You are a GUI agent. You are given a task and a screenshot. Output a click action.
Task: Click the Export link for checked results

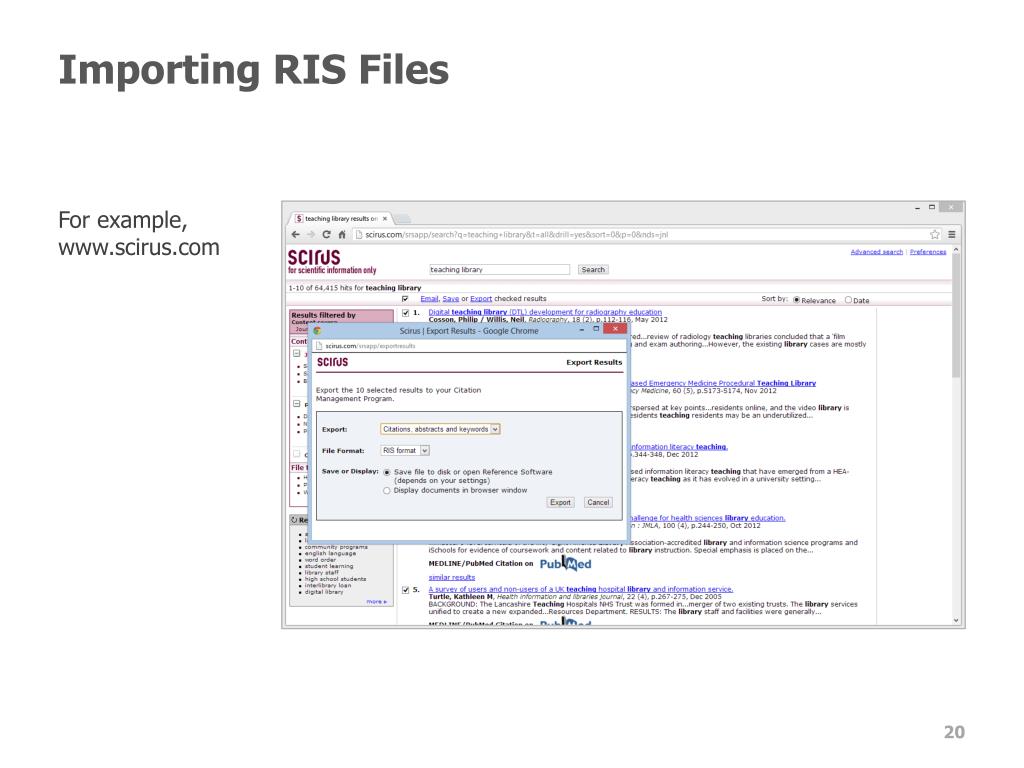pos(481,298)
